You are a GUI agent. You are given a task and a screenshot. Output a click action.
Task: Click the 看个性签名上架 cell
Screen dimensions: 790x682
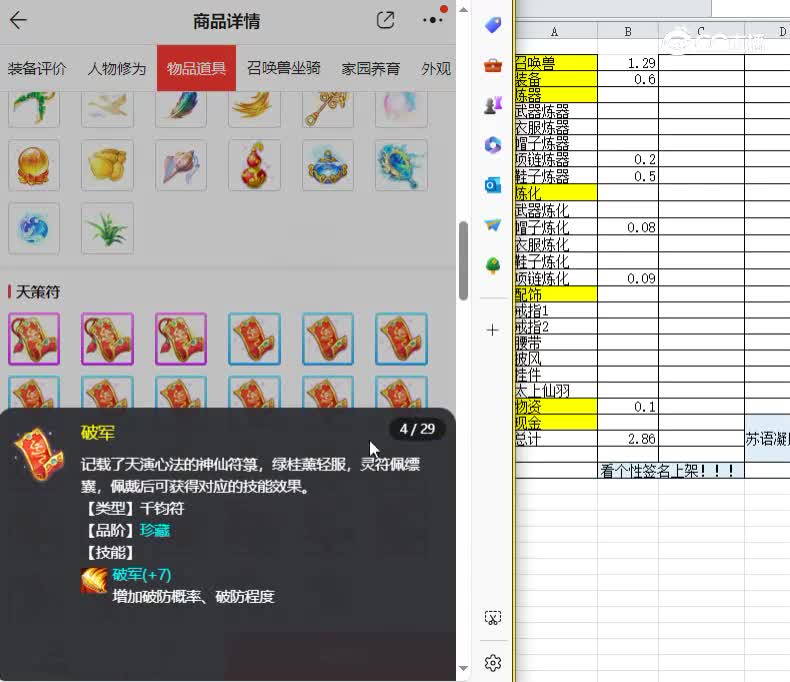point(671,470)
